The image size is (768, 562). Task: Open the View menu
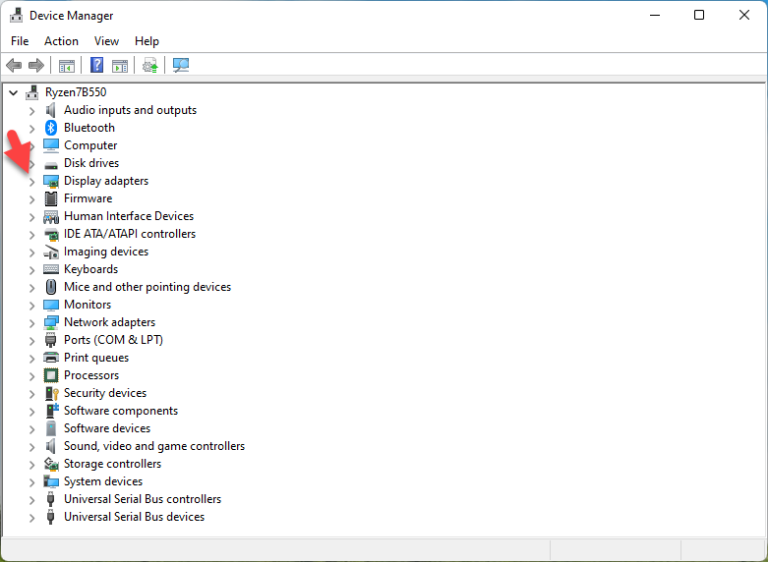point(106,41)
